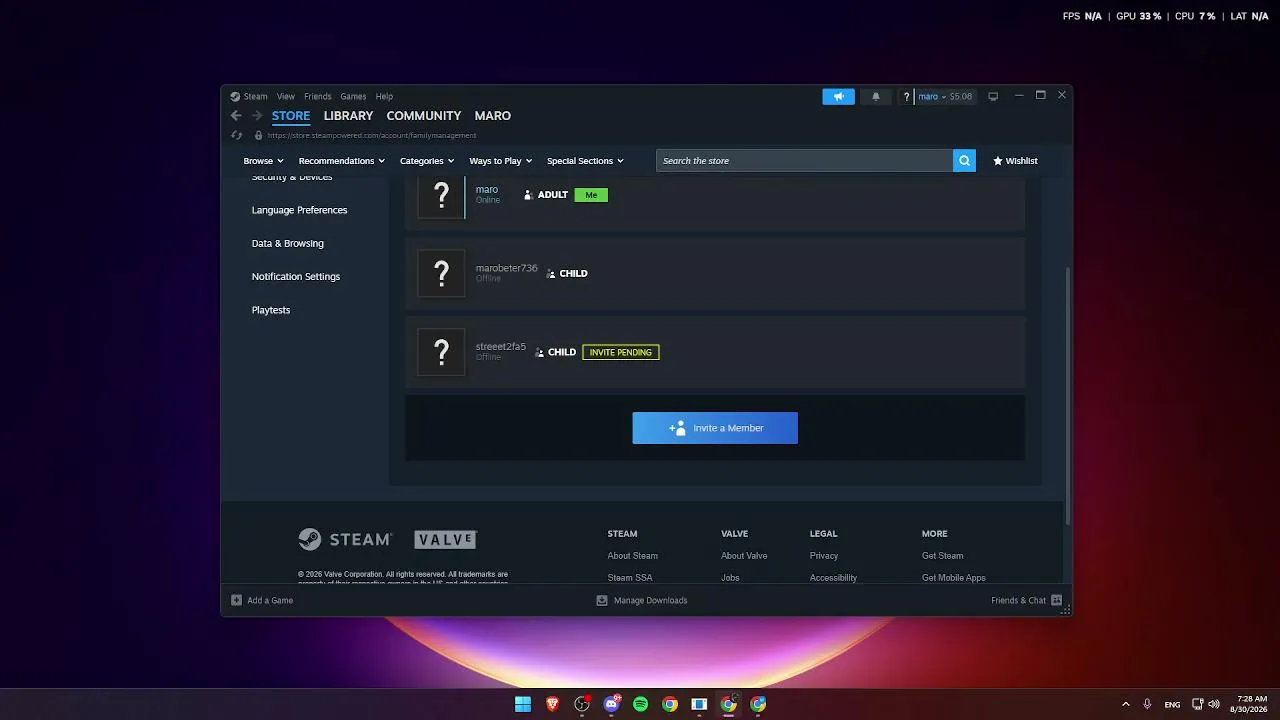The height and width of the screenshot is (720, 1280).
Task: Open Data & Browsing in the sidebar
Action: (288, 243)
